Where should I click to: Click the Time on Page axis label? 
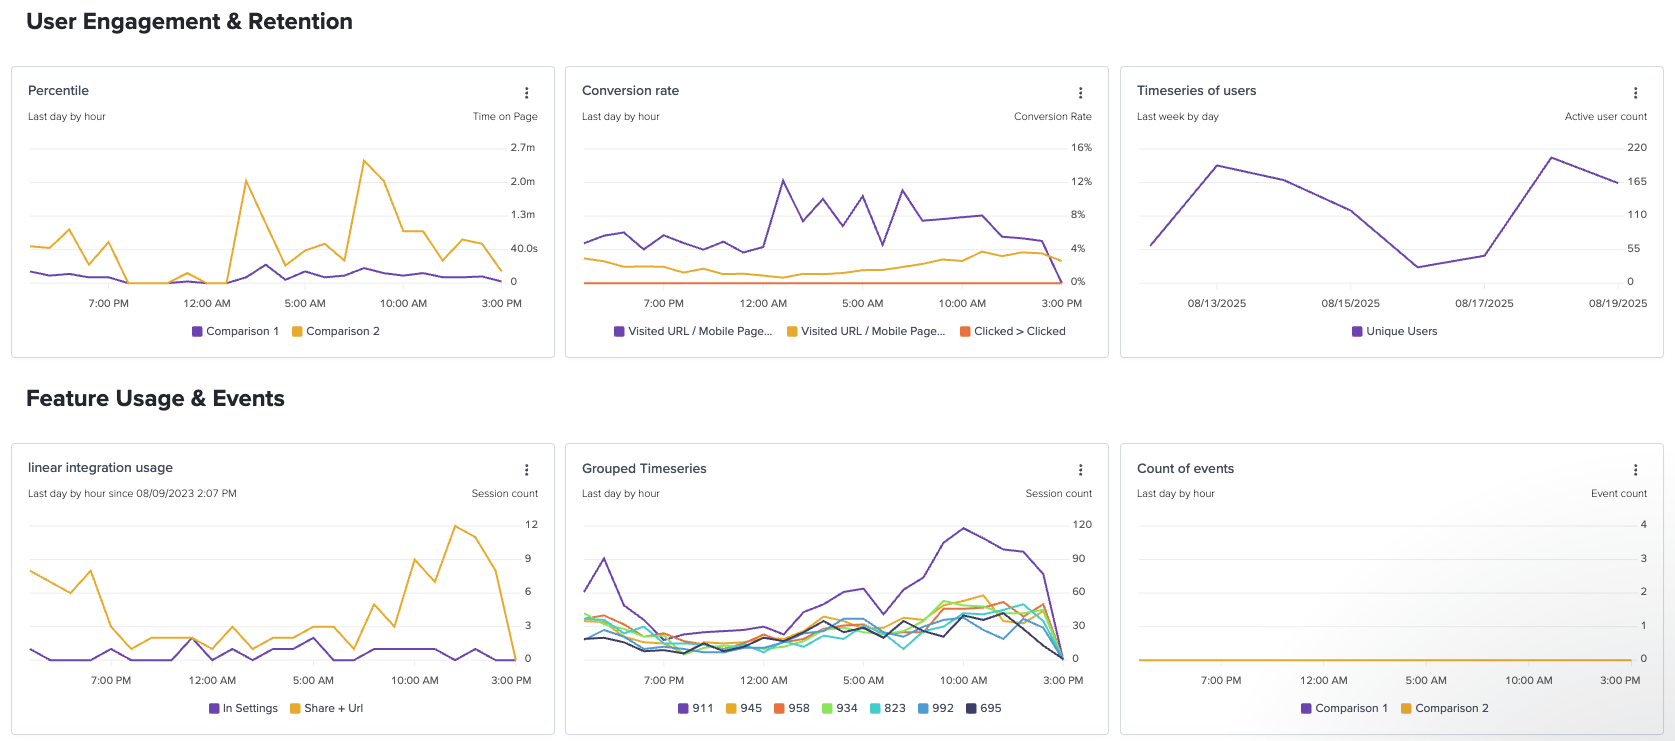[x=505, y=117]
